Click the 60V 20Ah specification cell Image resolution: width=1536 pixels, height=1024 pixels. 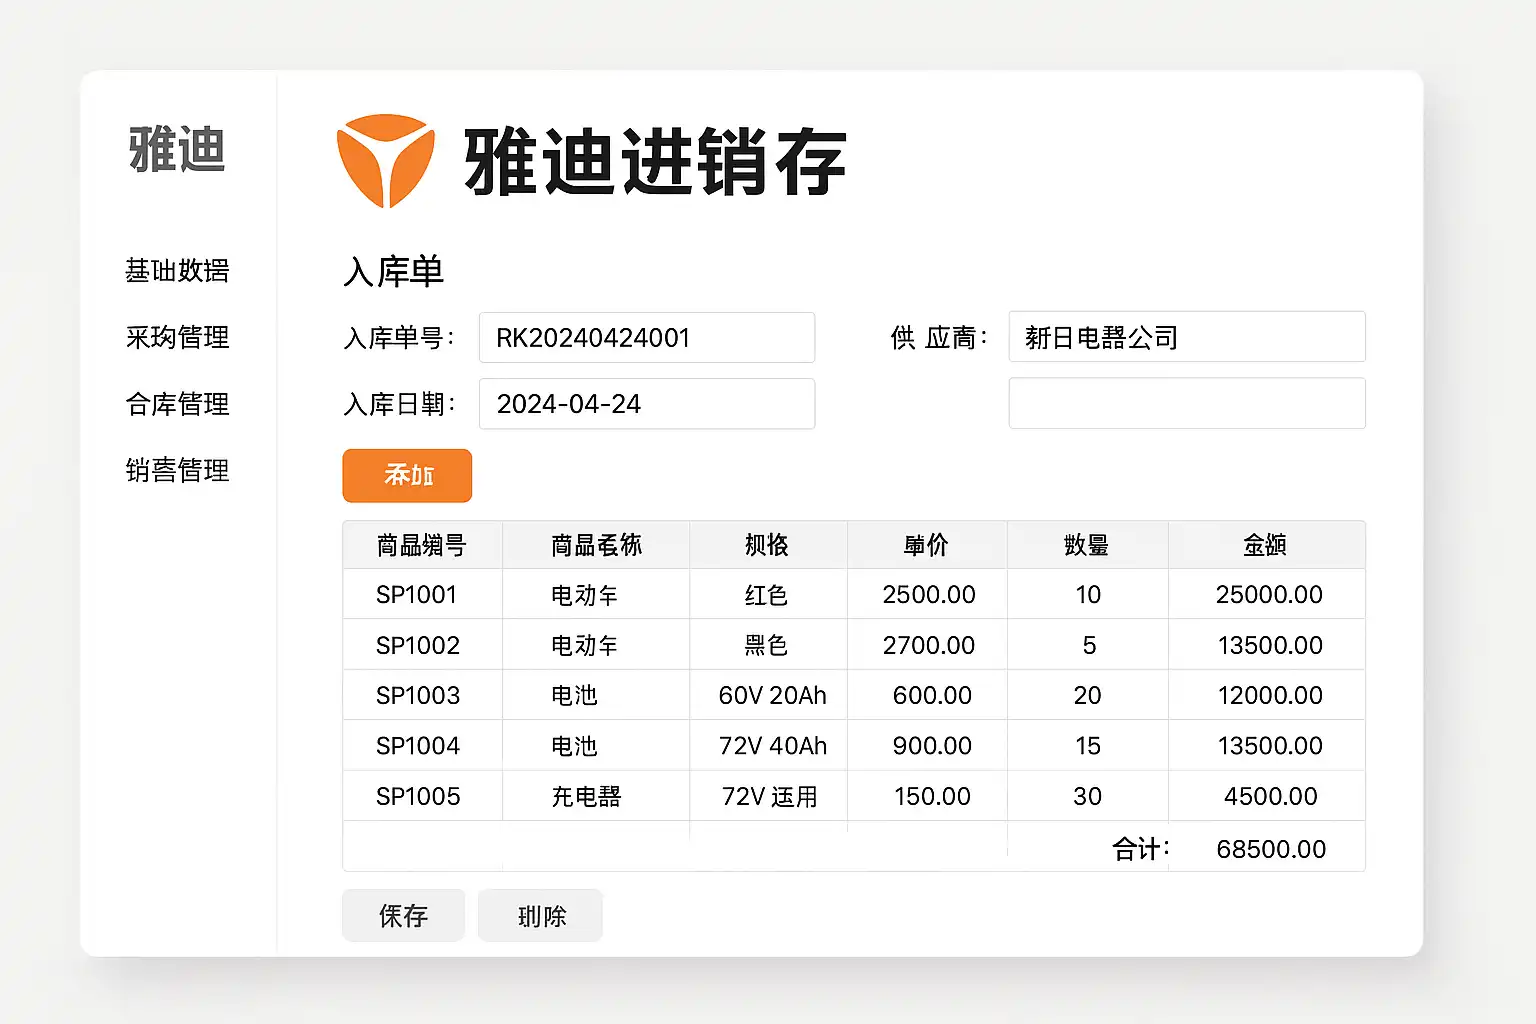point(773,695)
